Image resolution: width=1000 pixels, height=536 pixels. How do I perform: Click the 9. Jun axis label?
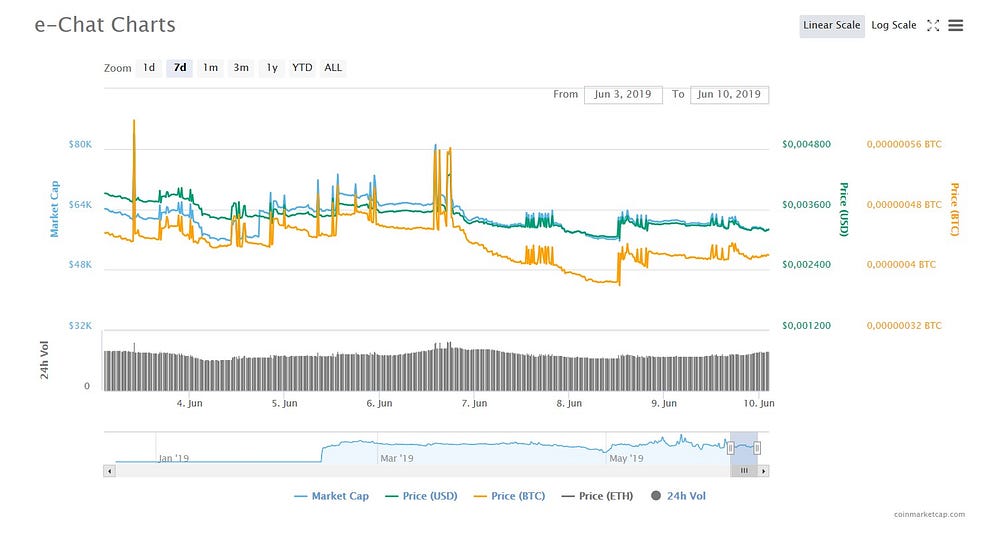pyautogui.click(x=664, y=403)
